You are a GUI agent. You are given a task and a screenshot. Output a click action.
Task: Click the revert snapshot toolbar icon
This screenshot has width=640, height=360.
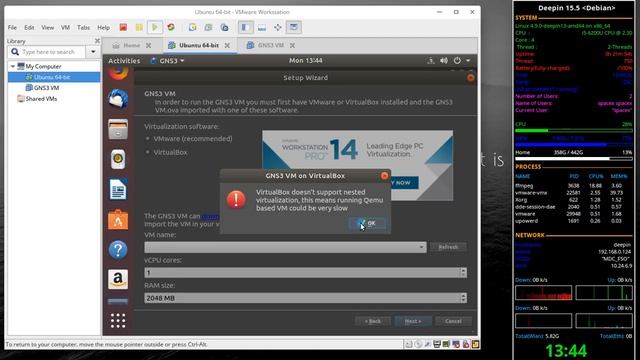pyautogui.click(x=209, y=27)
